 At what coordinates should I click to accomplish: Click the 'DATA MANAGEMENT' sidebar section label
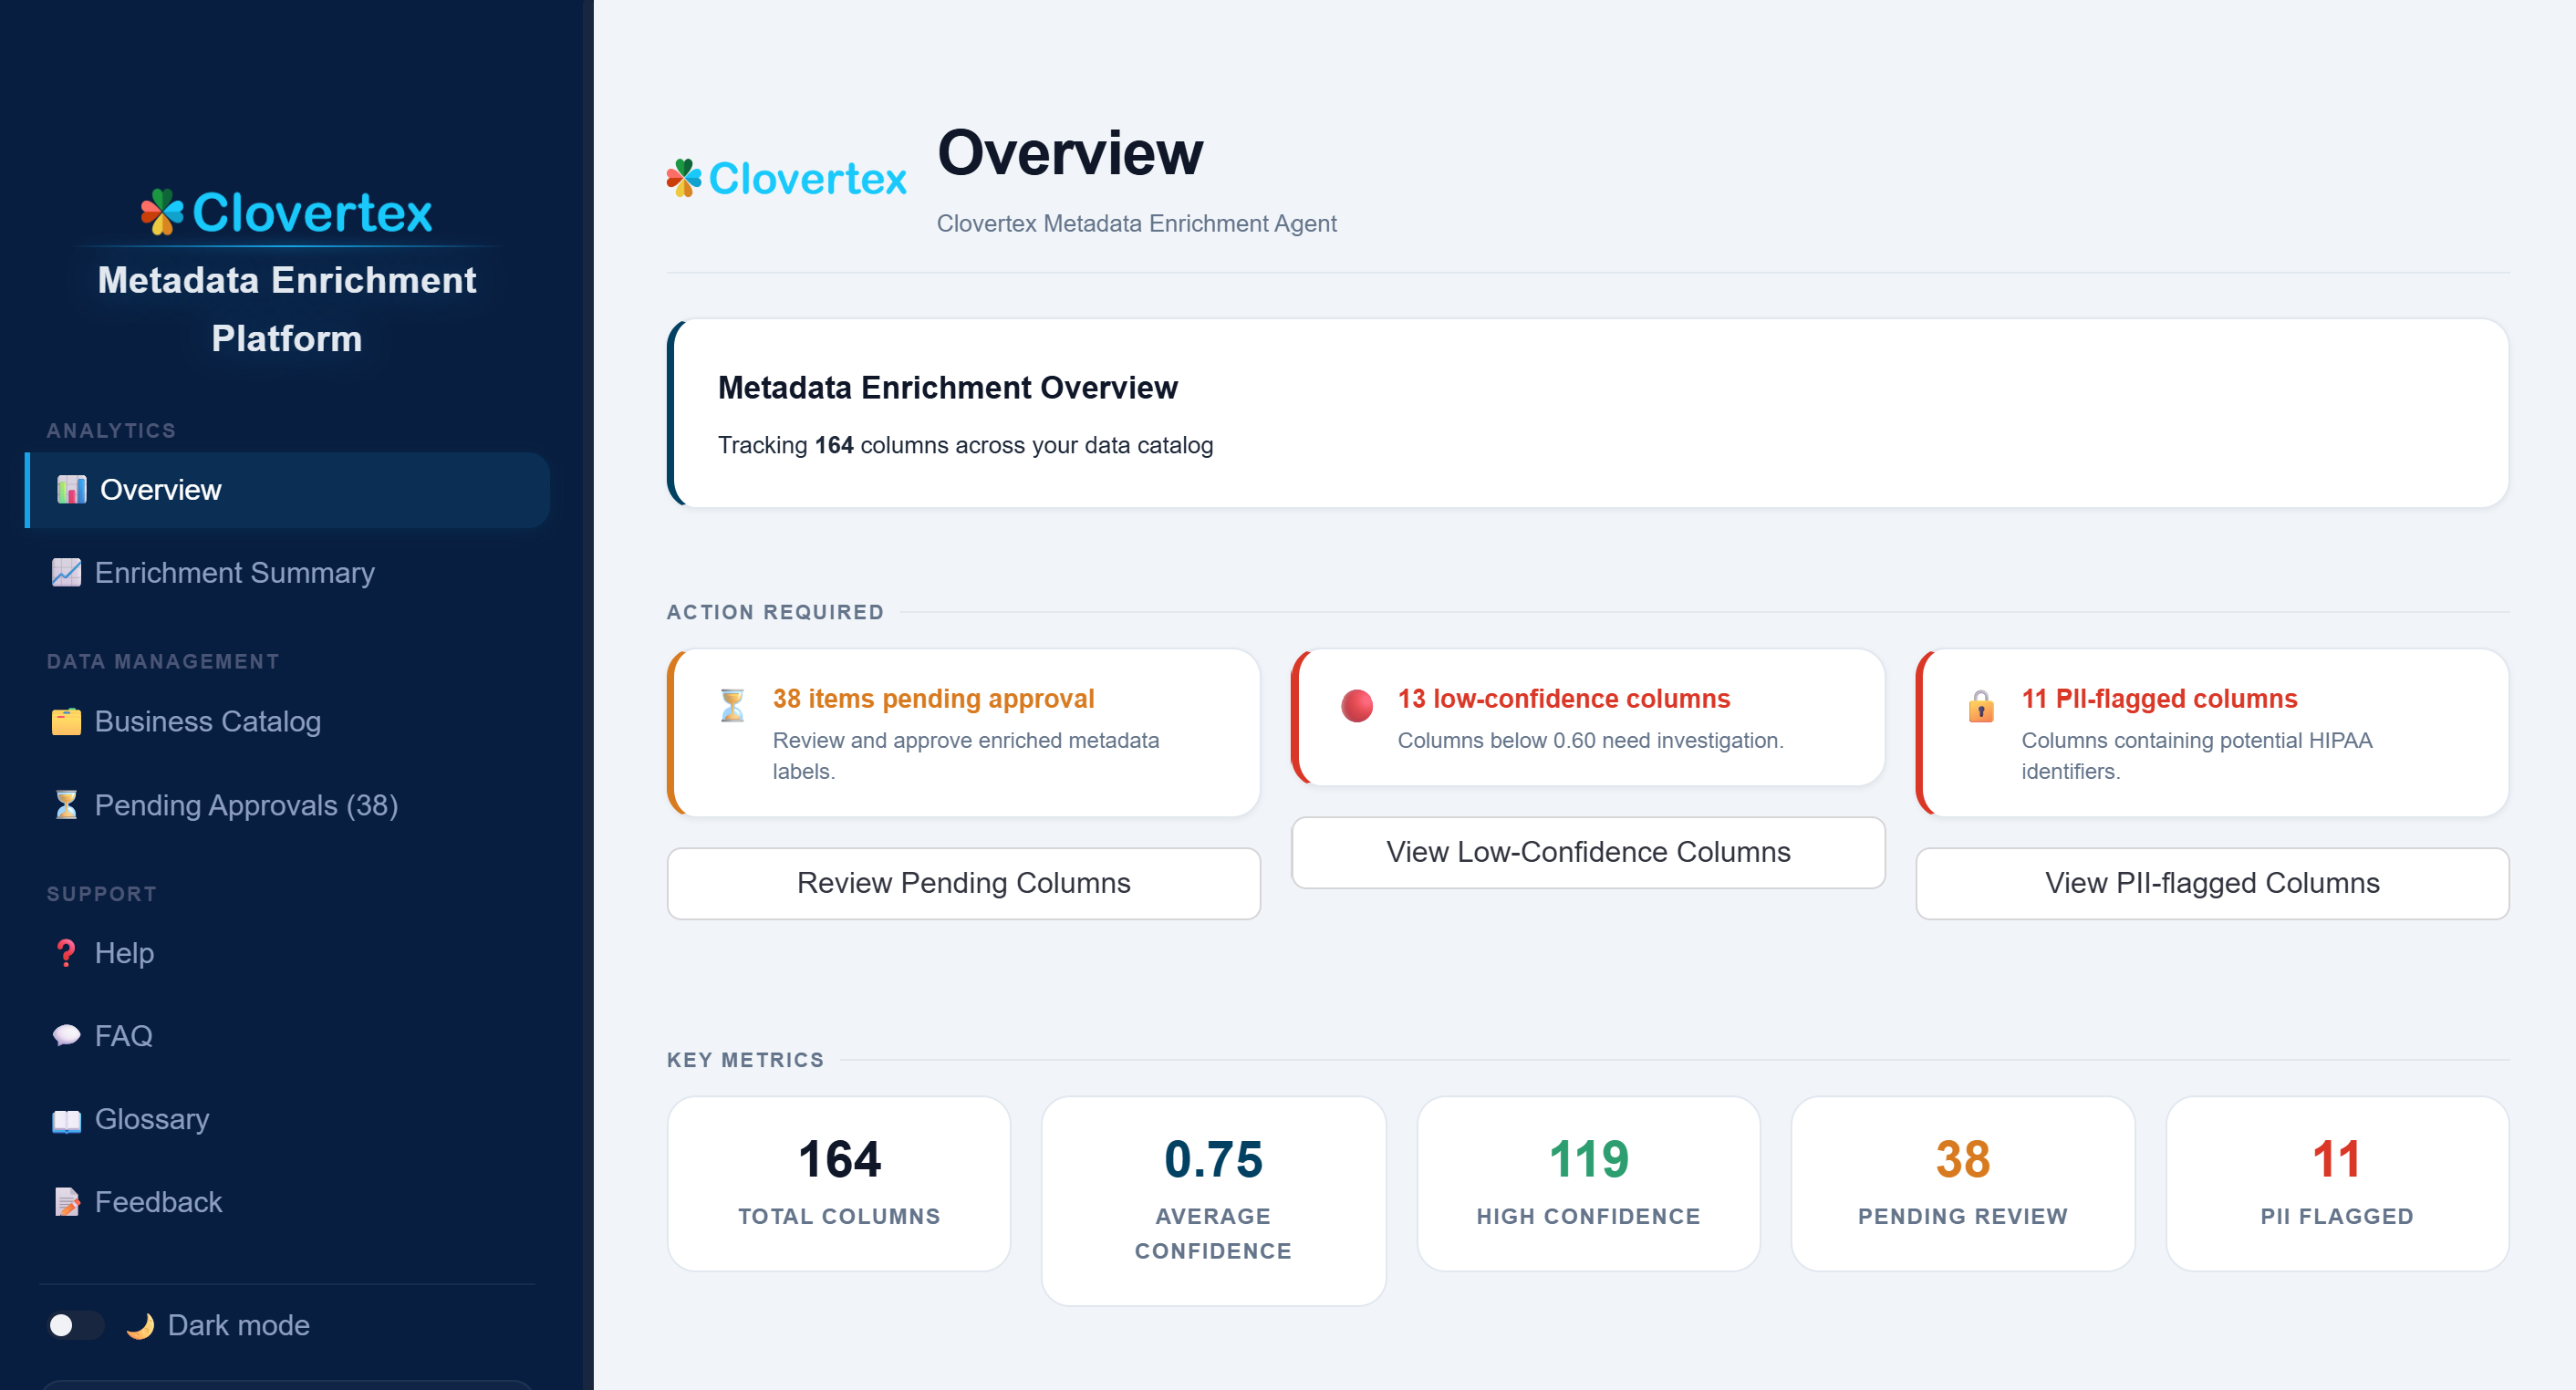coord(163,661)
